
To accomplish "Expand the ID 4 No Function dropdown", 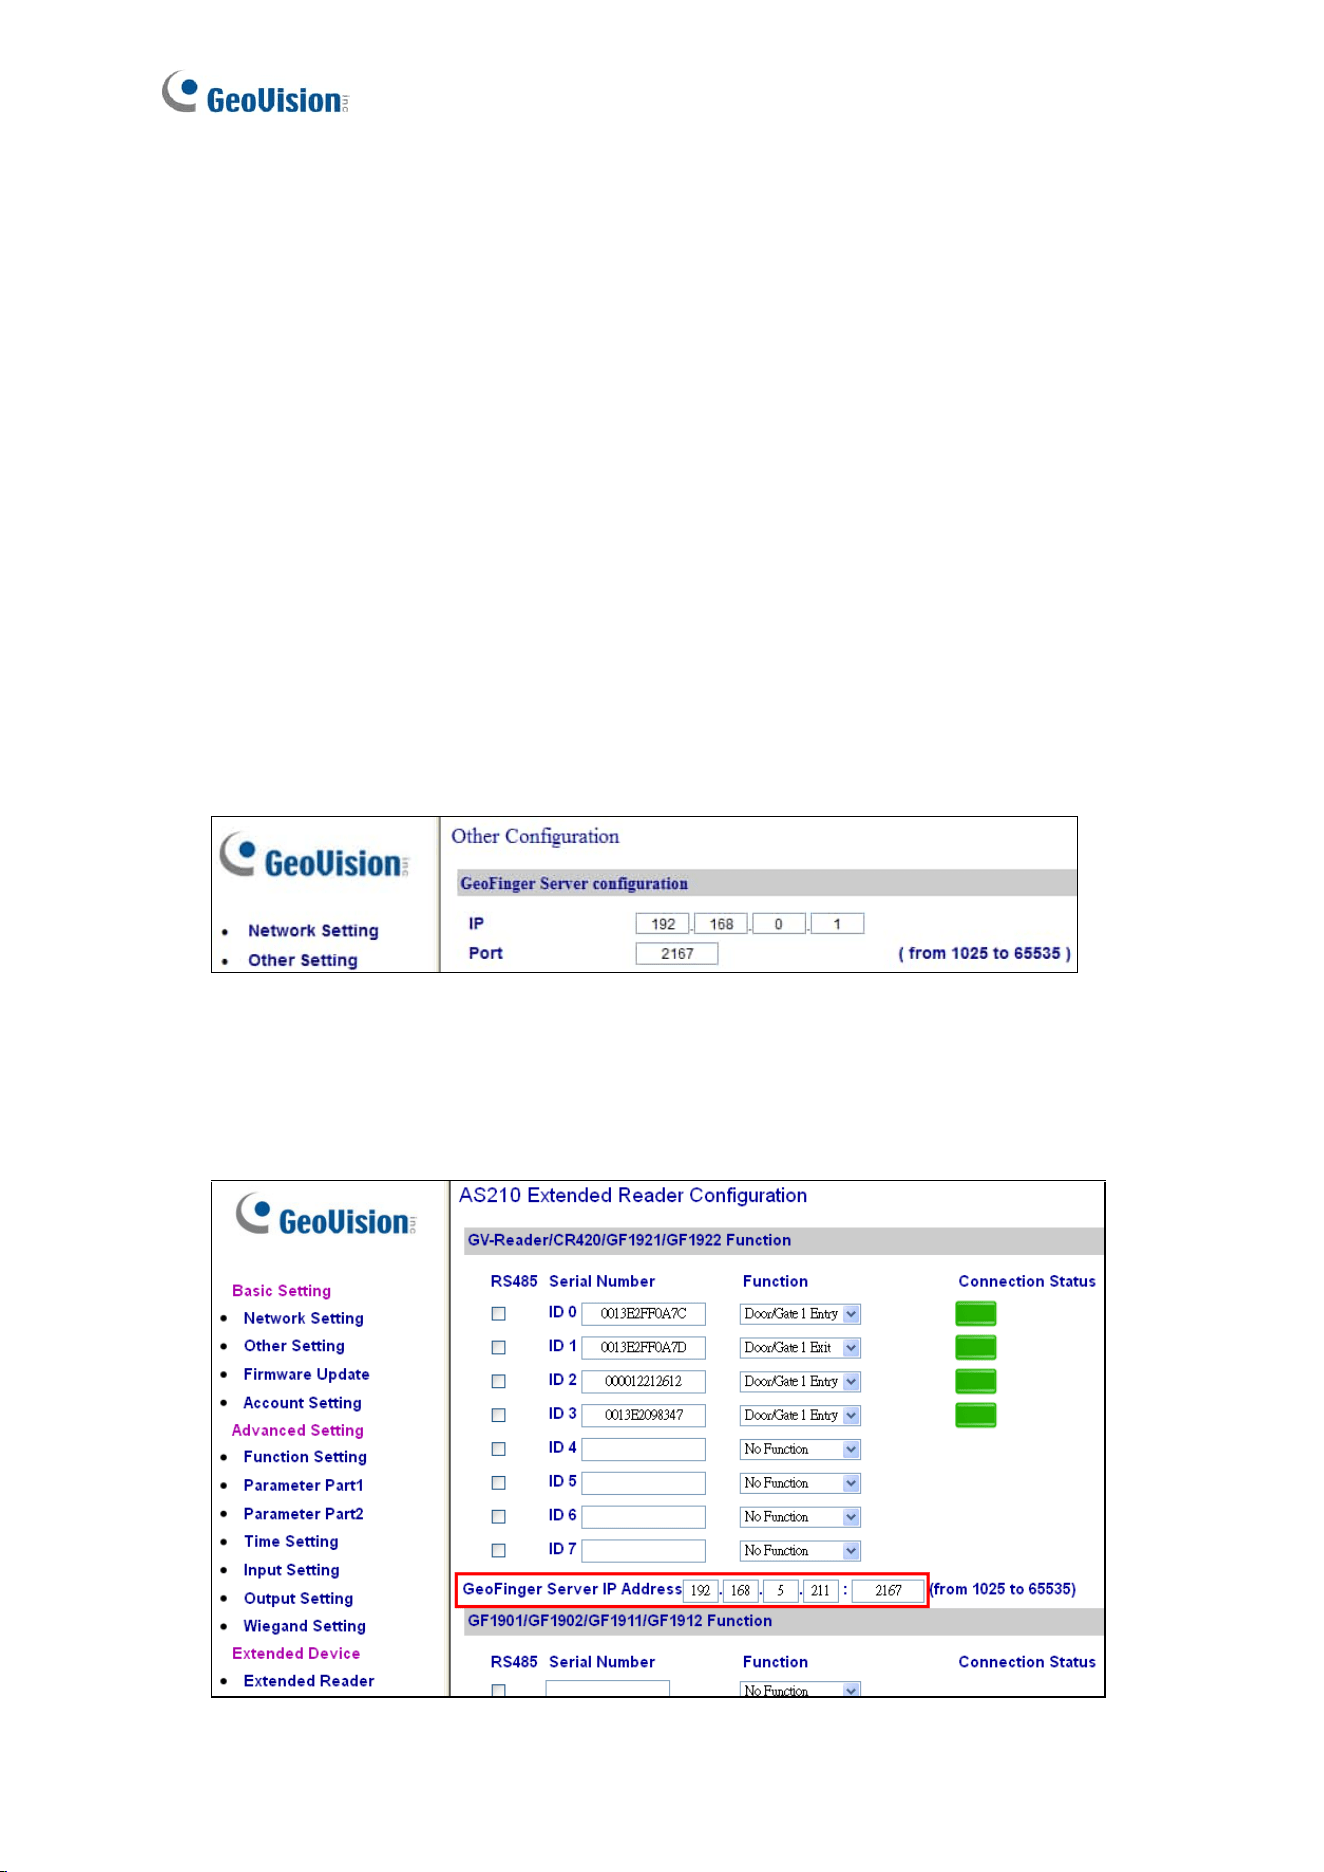I will point(800,1449).
